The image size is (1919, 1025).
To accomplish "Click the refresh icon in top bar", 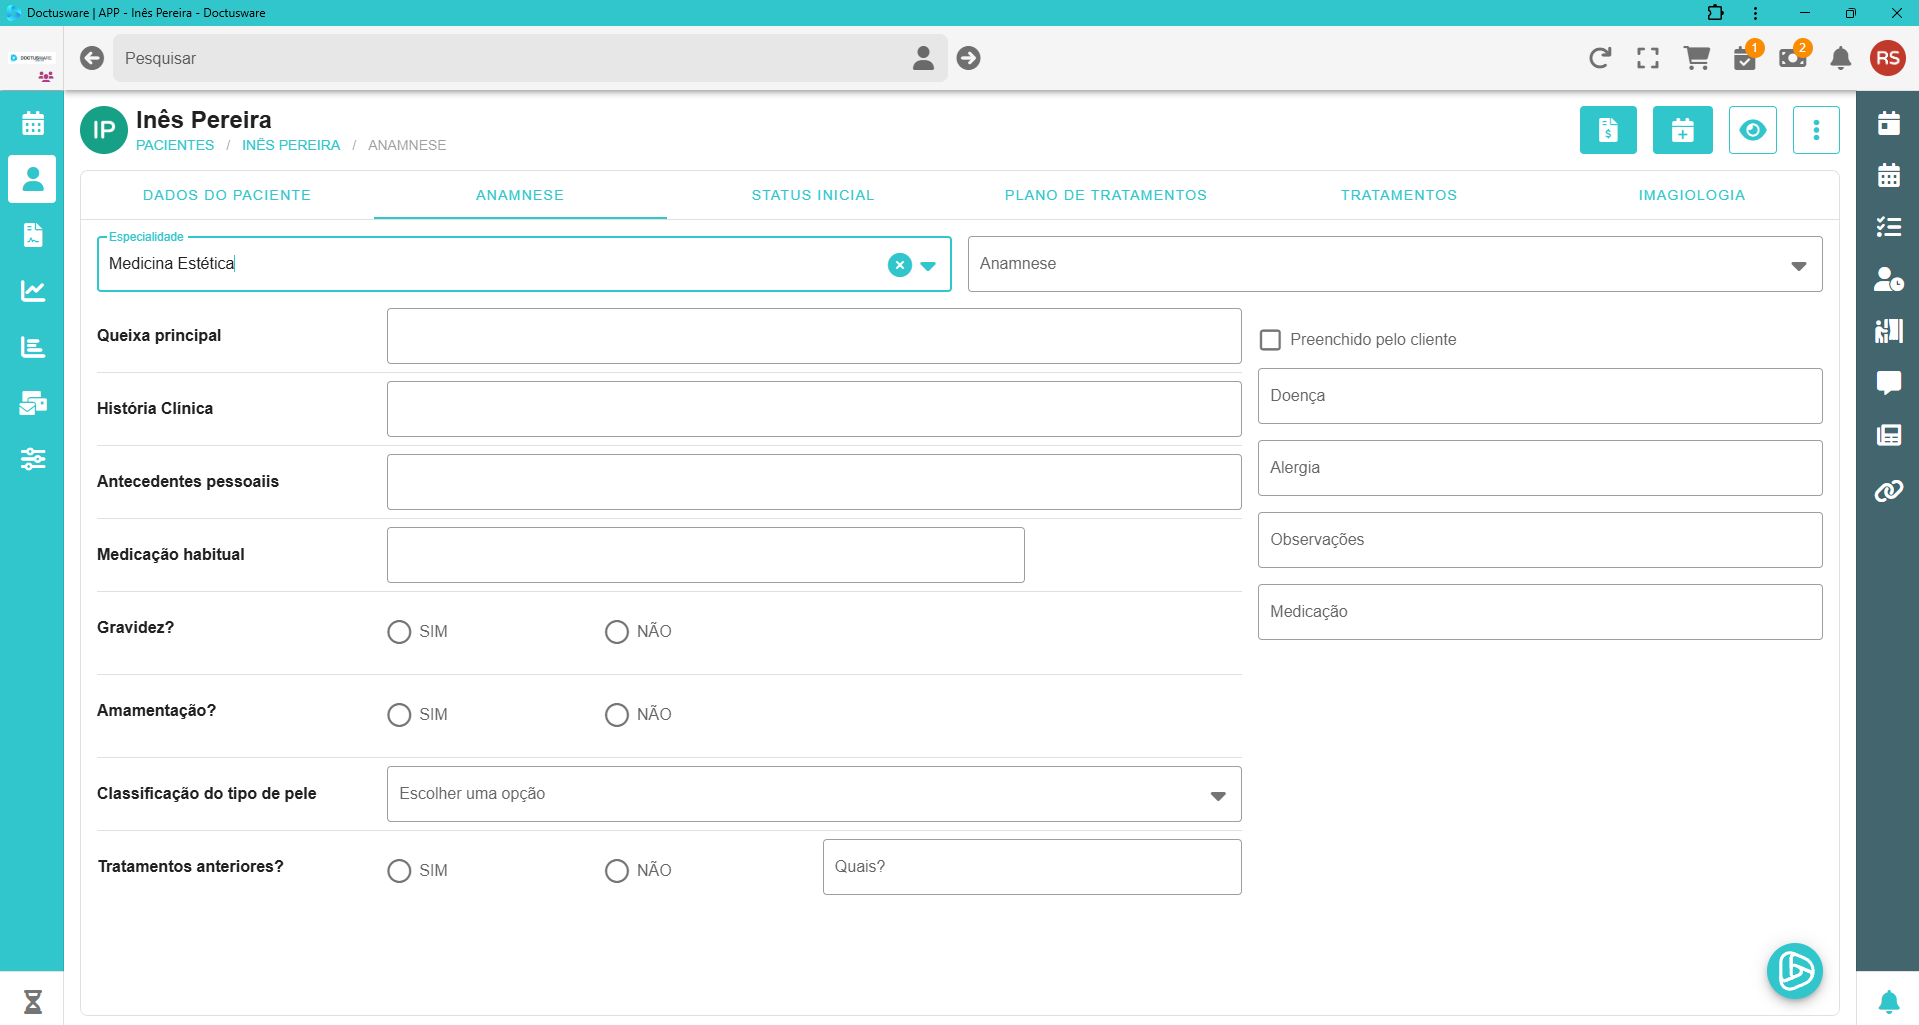I will pos(1600,58).
